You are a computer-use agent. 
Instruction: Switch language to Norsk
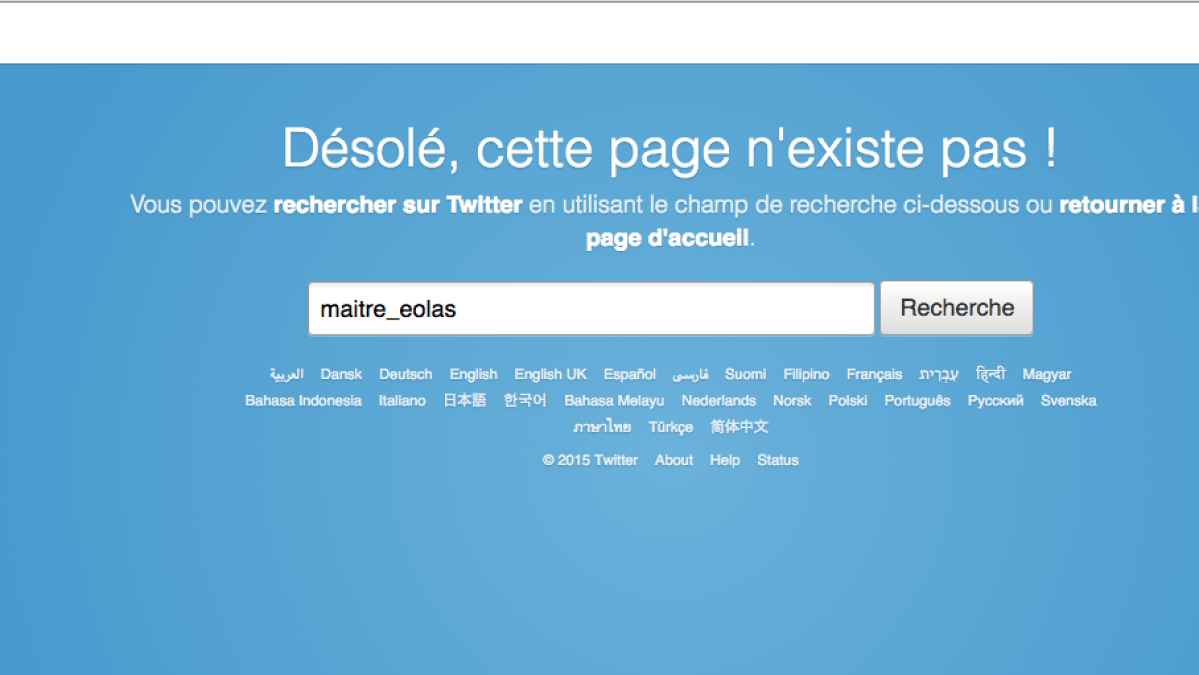click(x=792, y=401)
